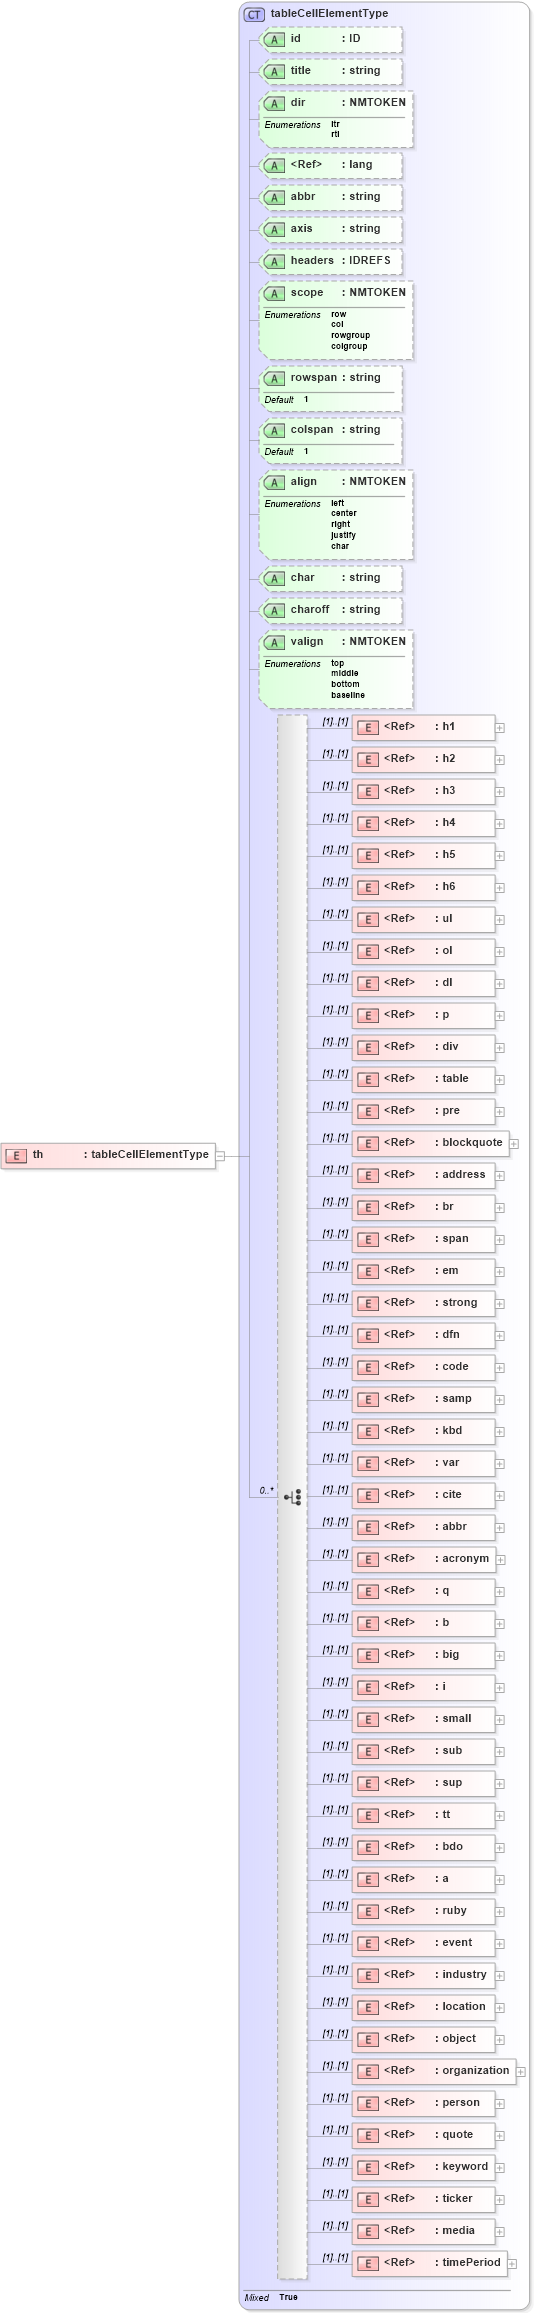Select the address element reference box
The height and width of the screenshot is (2313, 534).
click(x=423, y=1175)
